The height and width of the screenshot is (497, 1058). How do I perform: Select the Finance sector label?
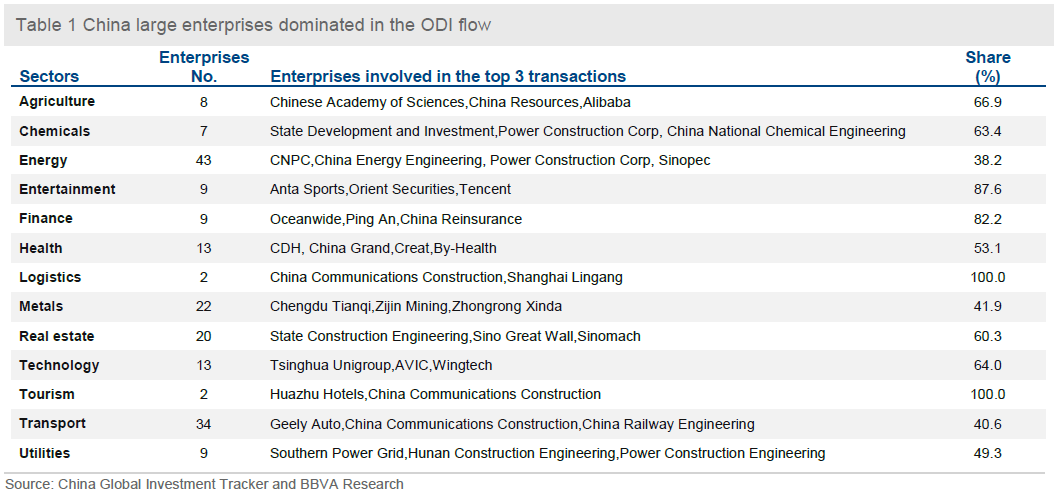tap(46, 218)
